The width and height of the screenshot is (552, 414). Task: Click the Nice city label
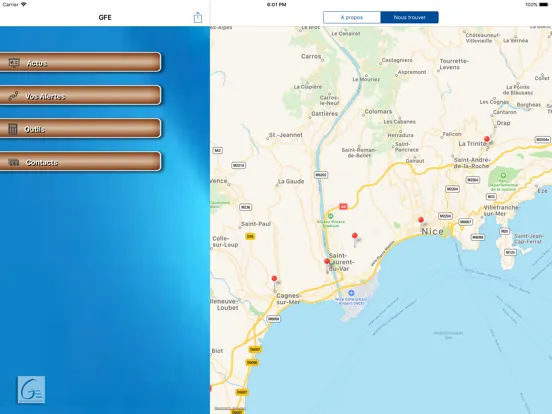(x=432, y=232)
